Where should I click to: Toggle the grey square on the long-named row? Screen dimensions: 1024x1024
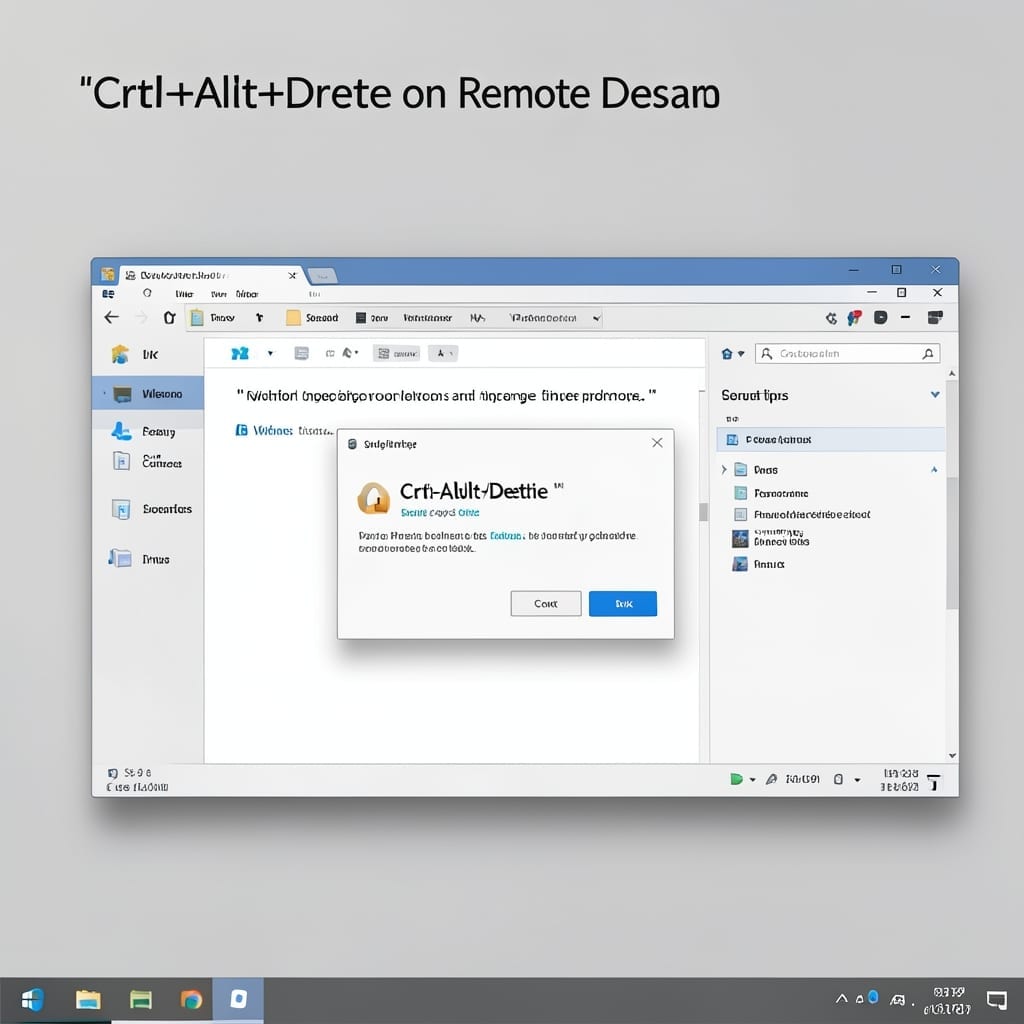(741, 514)
